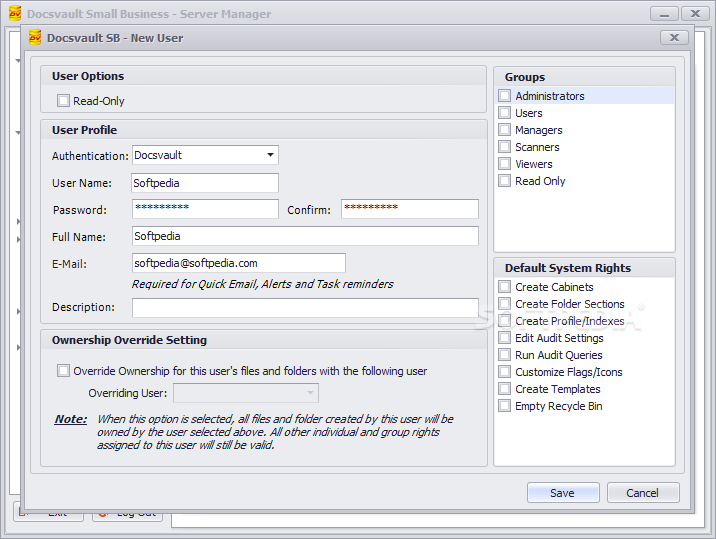716x539 pixels.
Task: Check the Administrators group
Action: (x=504, y=95)
